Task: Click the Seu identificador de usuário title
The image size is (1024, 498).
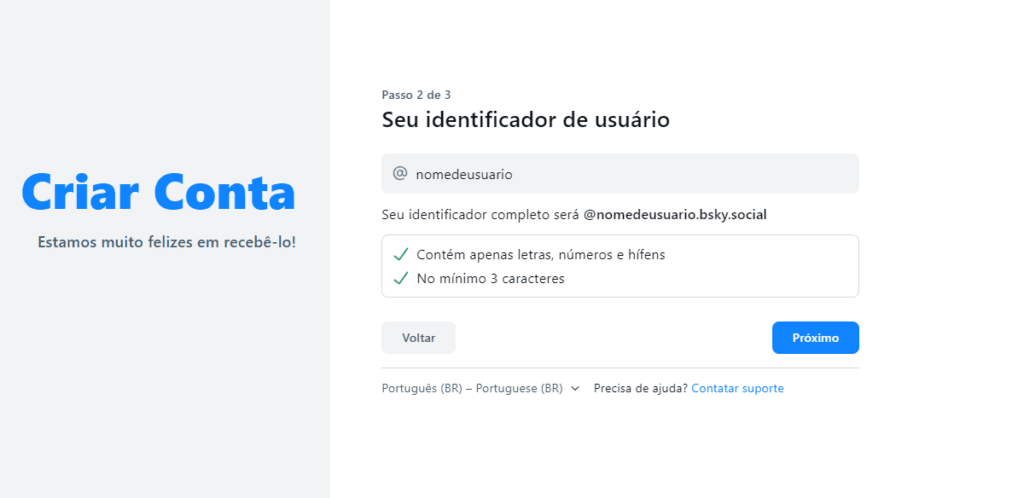Action: point(525,120)
